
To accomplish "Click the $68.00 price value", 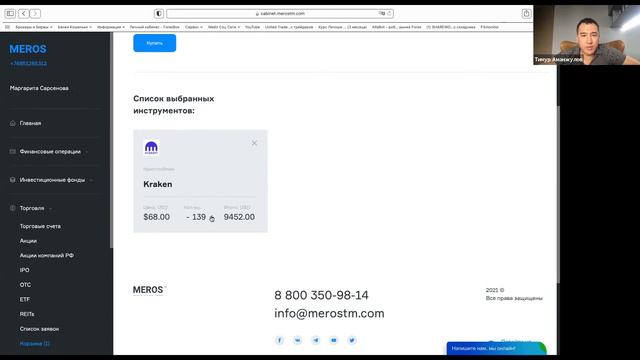I will point(157,217).
